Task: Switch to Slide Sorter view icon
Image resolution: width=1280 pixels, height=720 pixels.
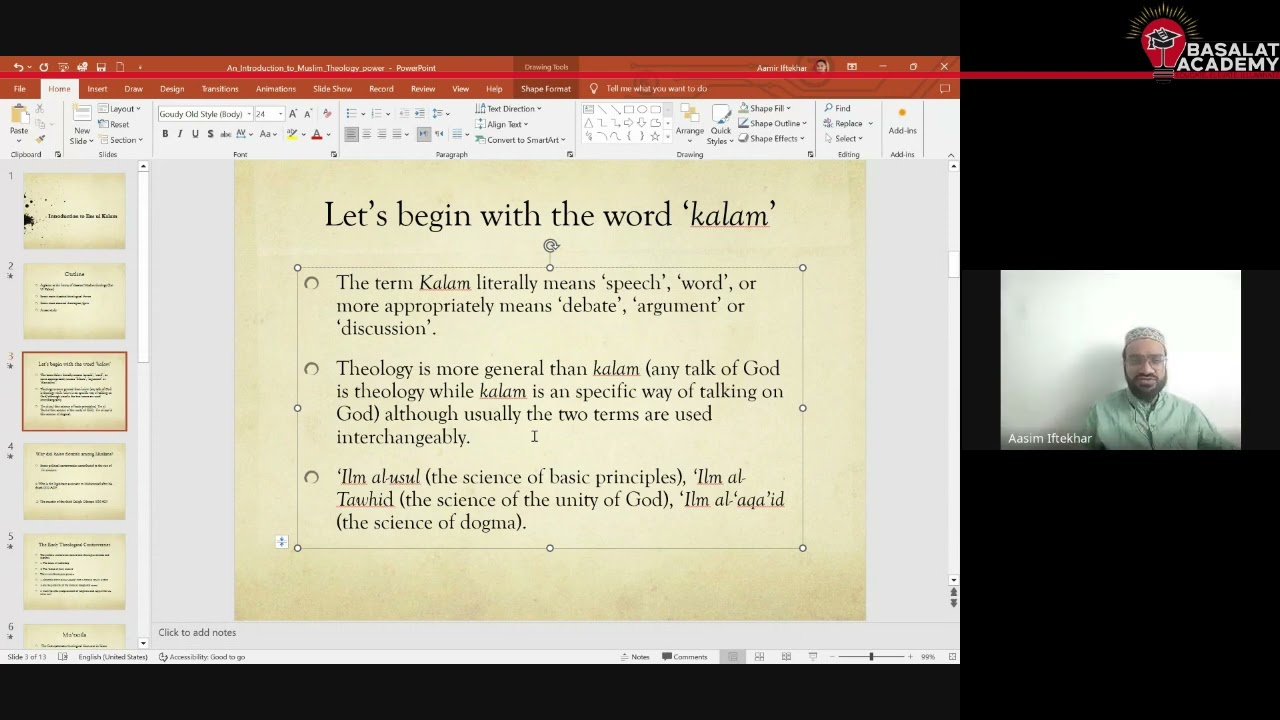Action: 759,657
